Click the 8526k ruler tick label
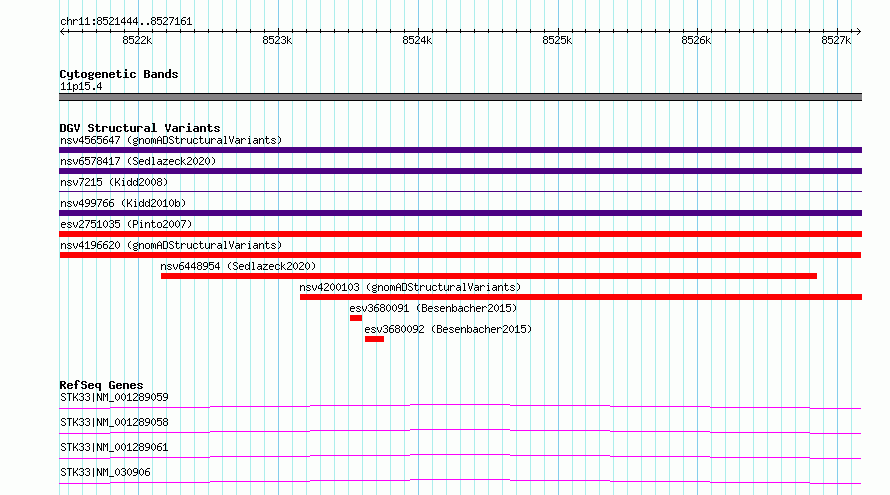 pyautogui.click(x=696, y=40)
